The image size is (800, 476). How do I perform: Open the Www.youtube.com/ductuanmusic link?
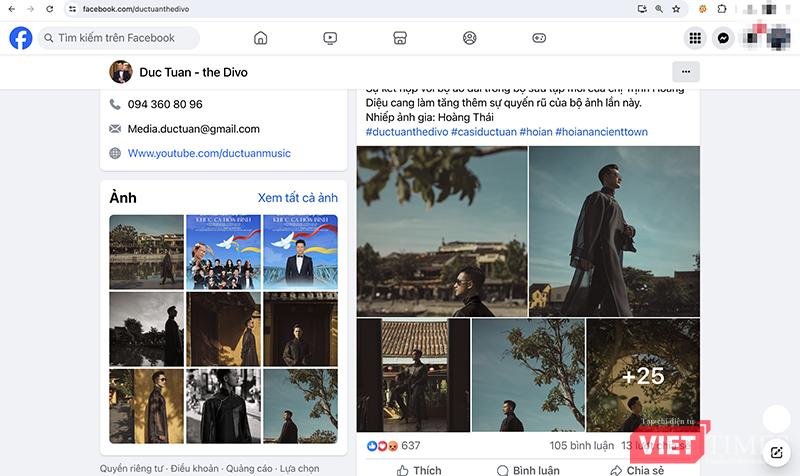click(x=190, y=154)
